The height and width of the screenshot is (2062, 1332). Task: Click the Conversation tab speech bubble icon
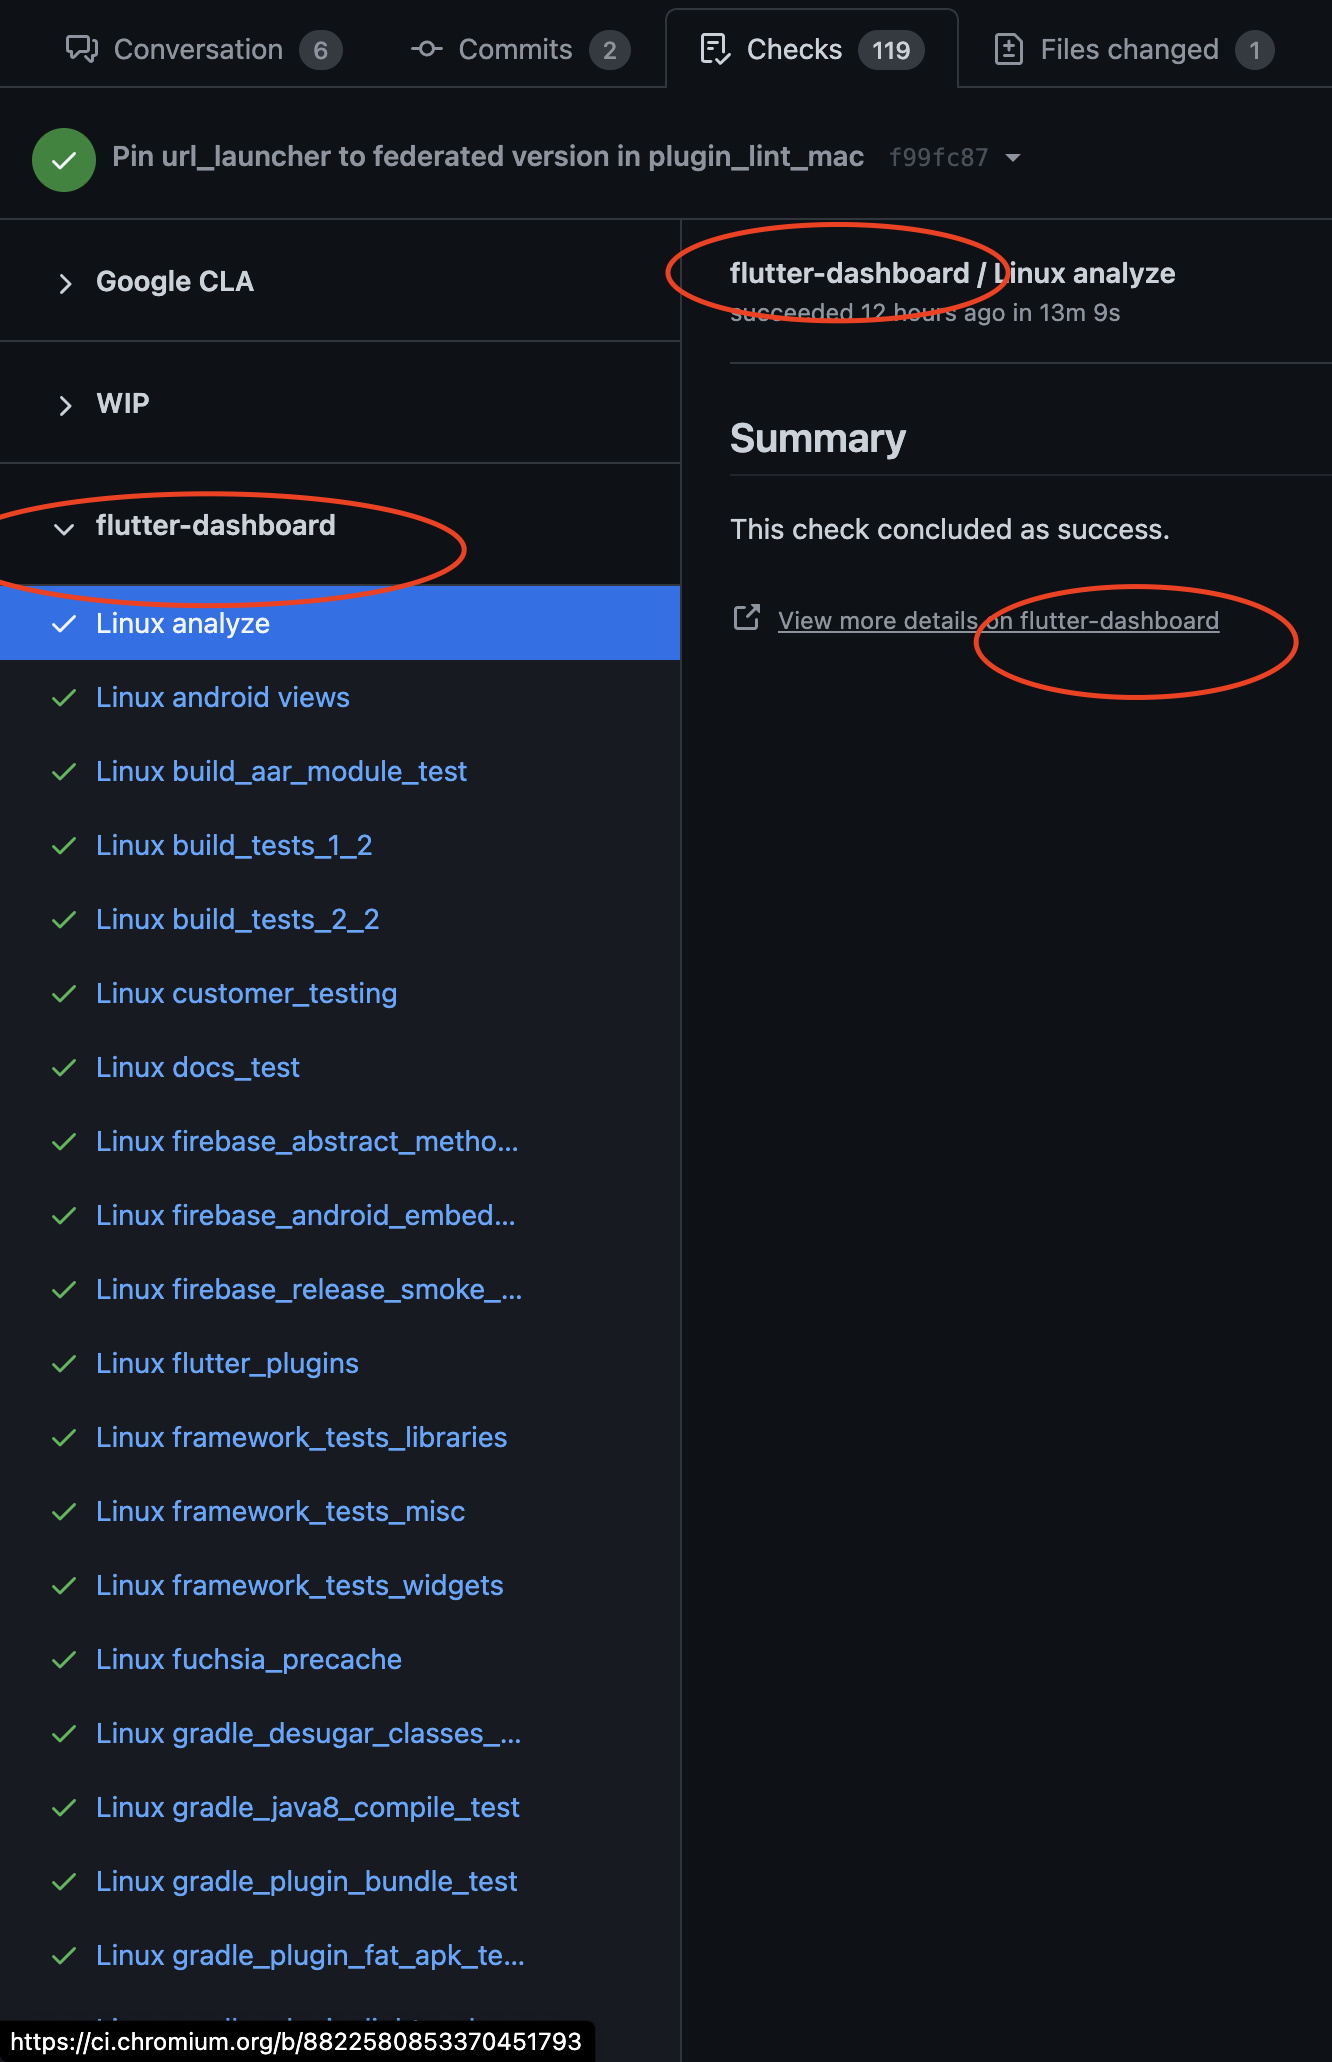point(81,48)
